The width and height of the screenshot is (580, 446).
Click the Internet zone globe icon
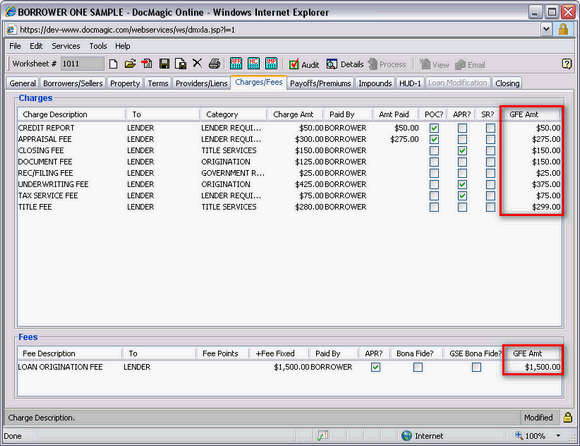point(407,436)
